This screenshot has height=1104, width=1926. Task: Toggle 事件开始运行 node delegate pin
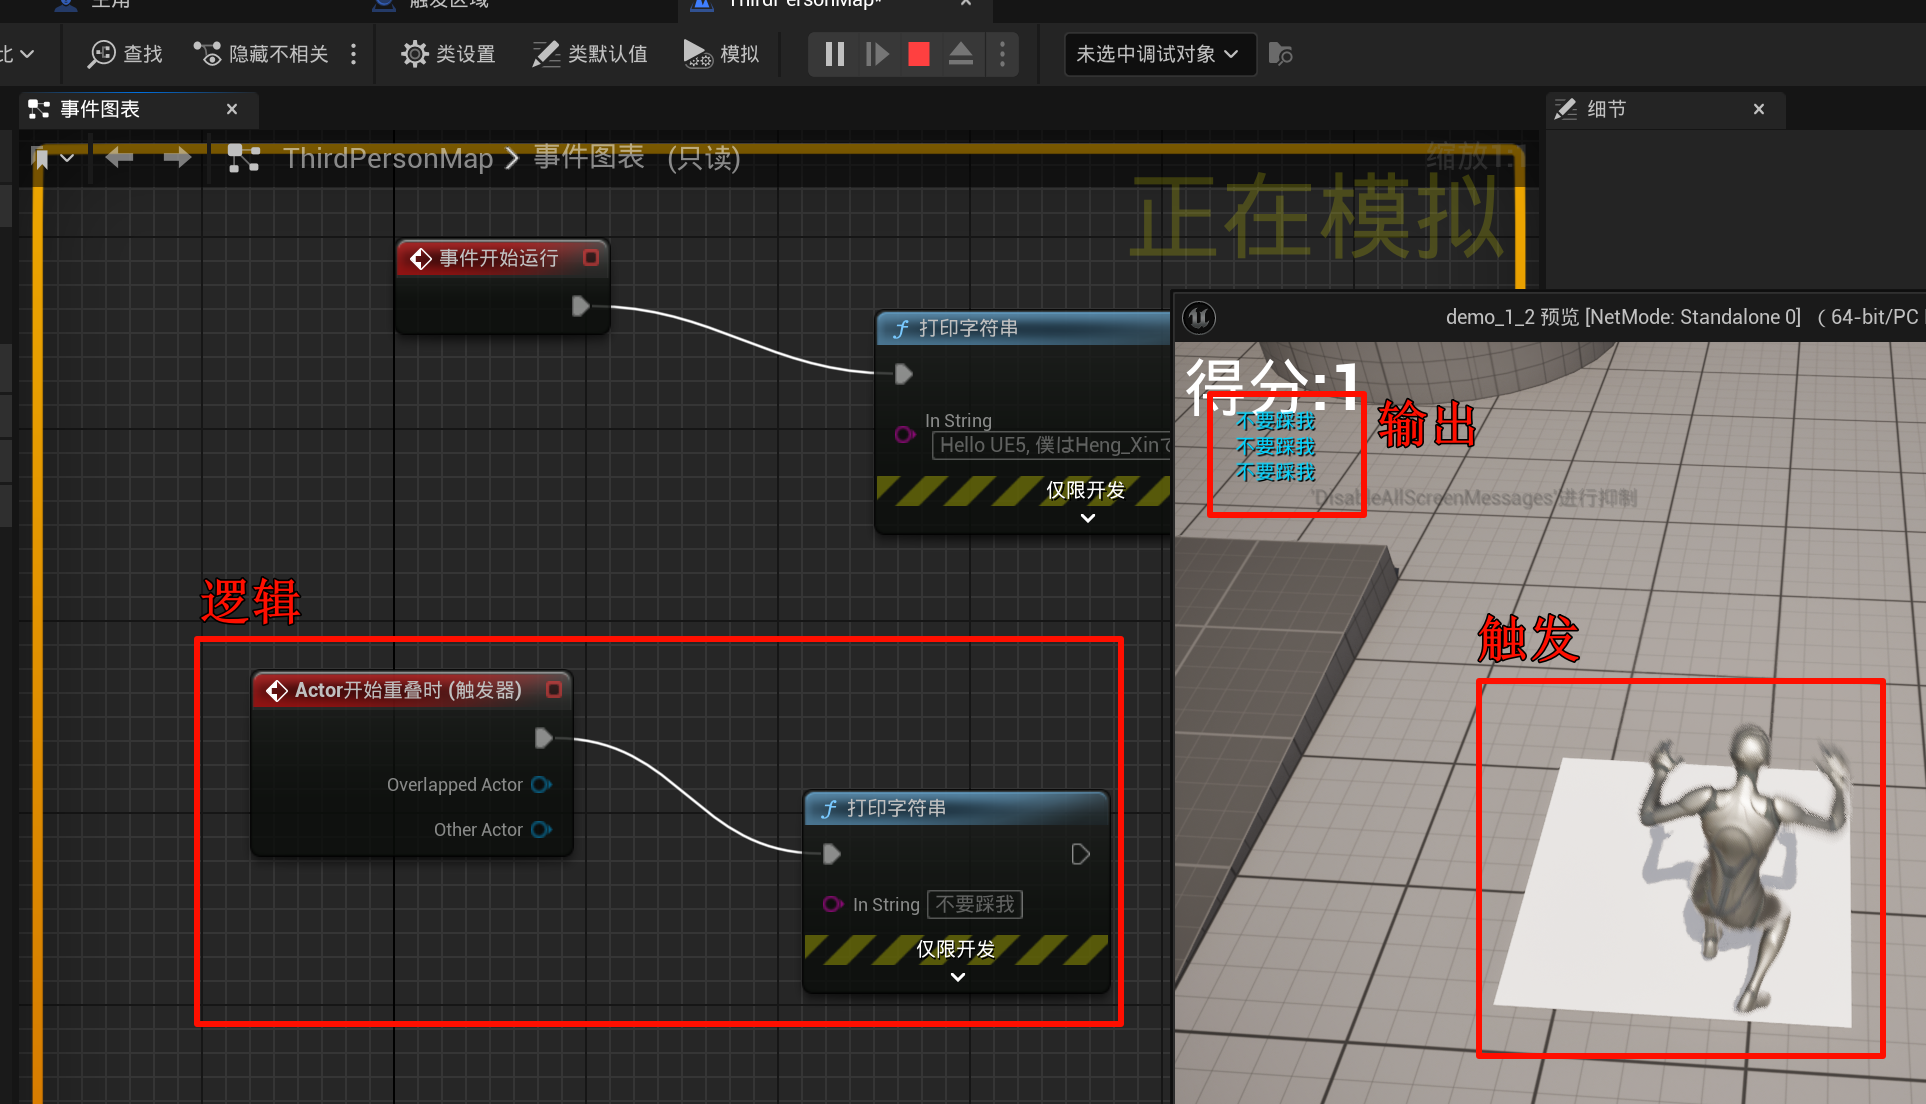(x=591, y=258)
